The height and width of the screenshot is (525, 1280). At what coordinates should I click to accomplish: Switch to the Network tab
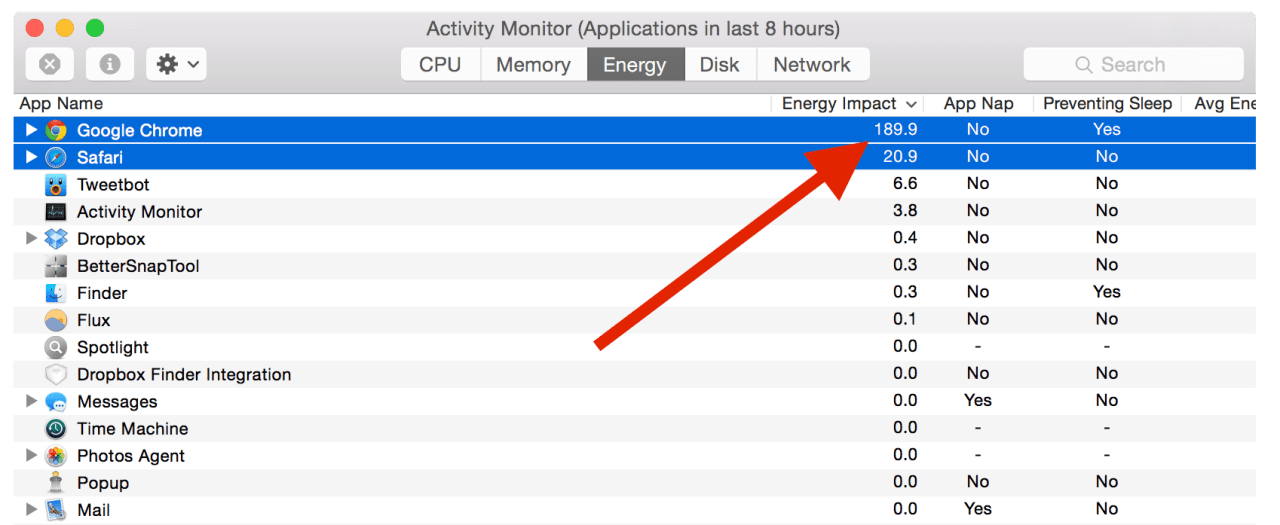(x=811, y=65)
